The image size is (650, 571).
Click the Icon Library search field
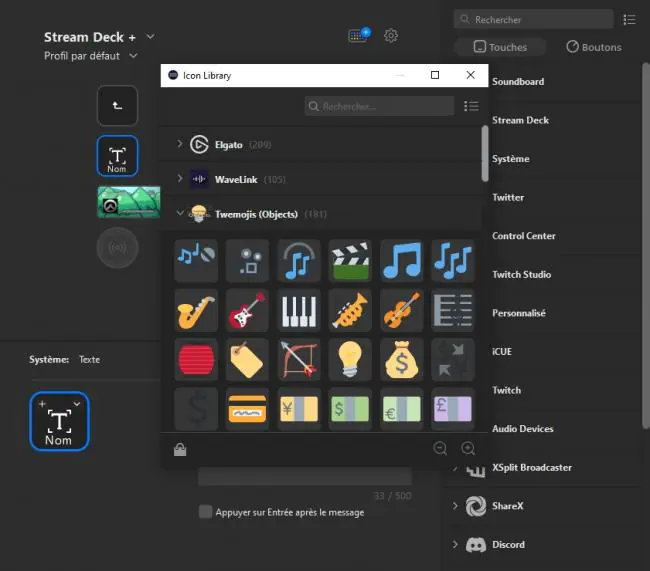(379, 106)
